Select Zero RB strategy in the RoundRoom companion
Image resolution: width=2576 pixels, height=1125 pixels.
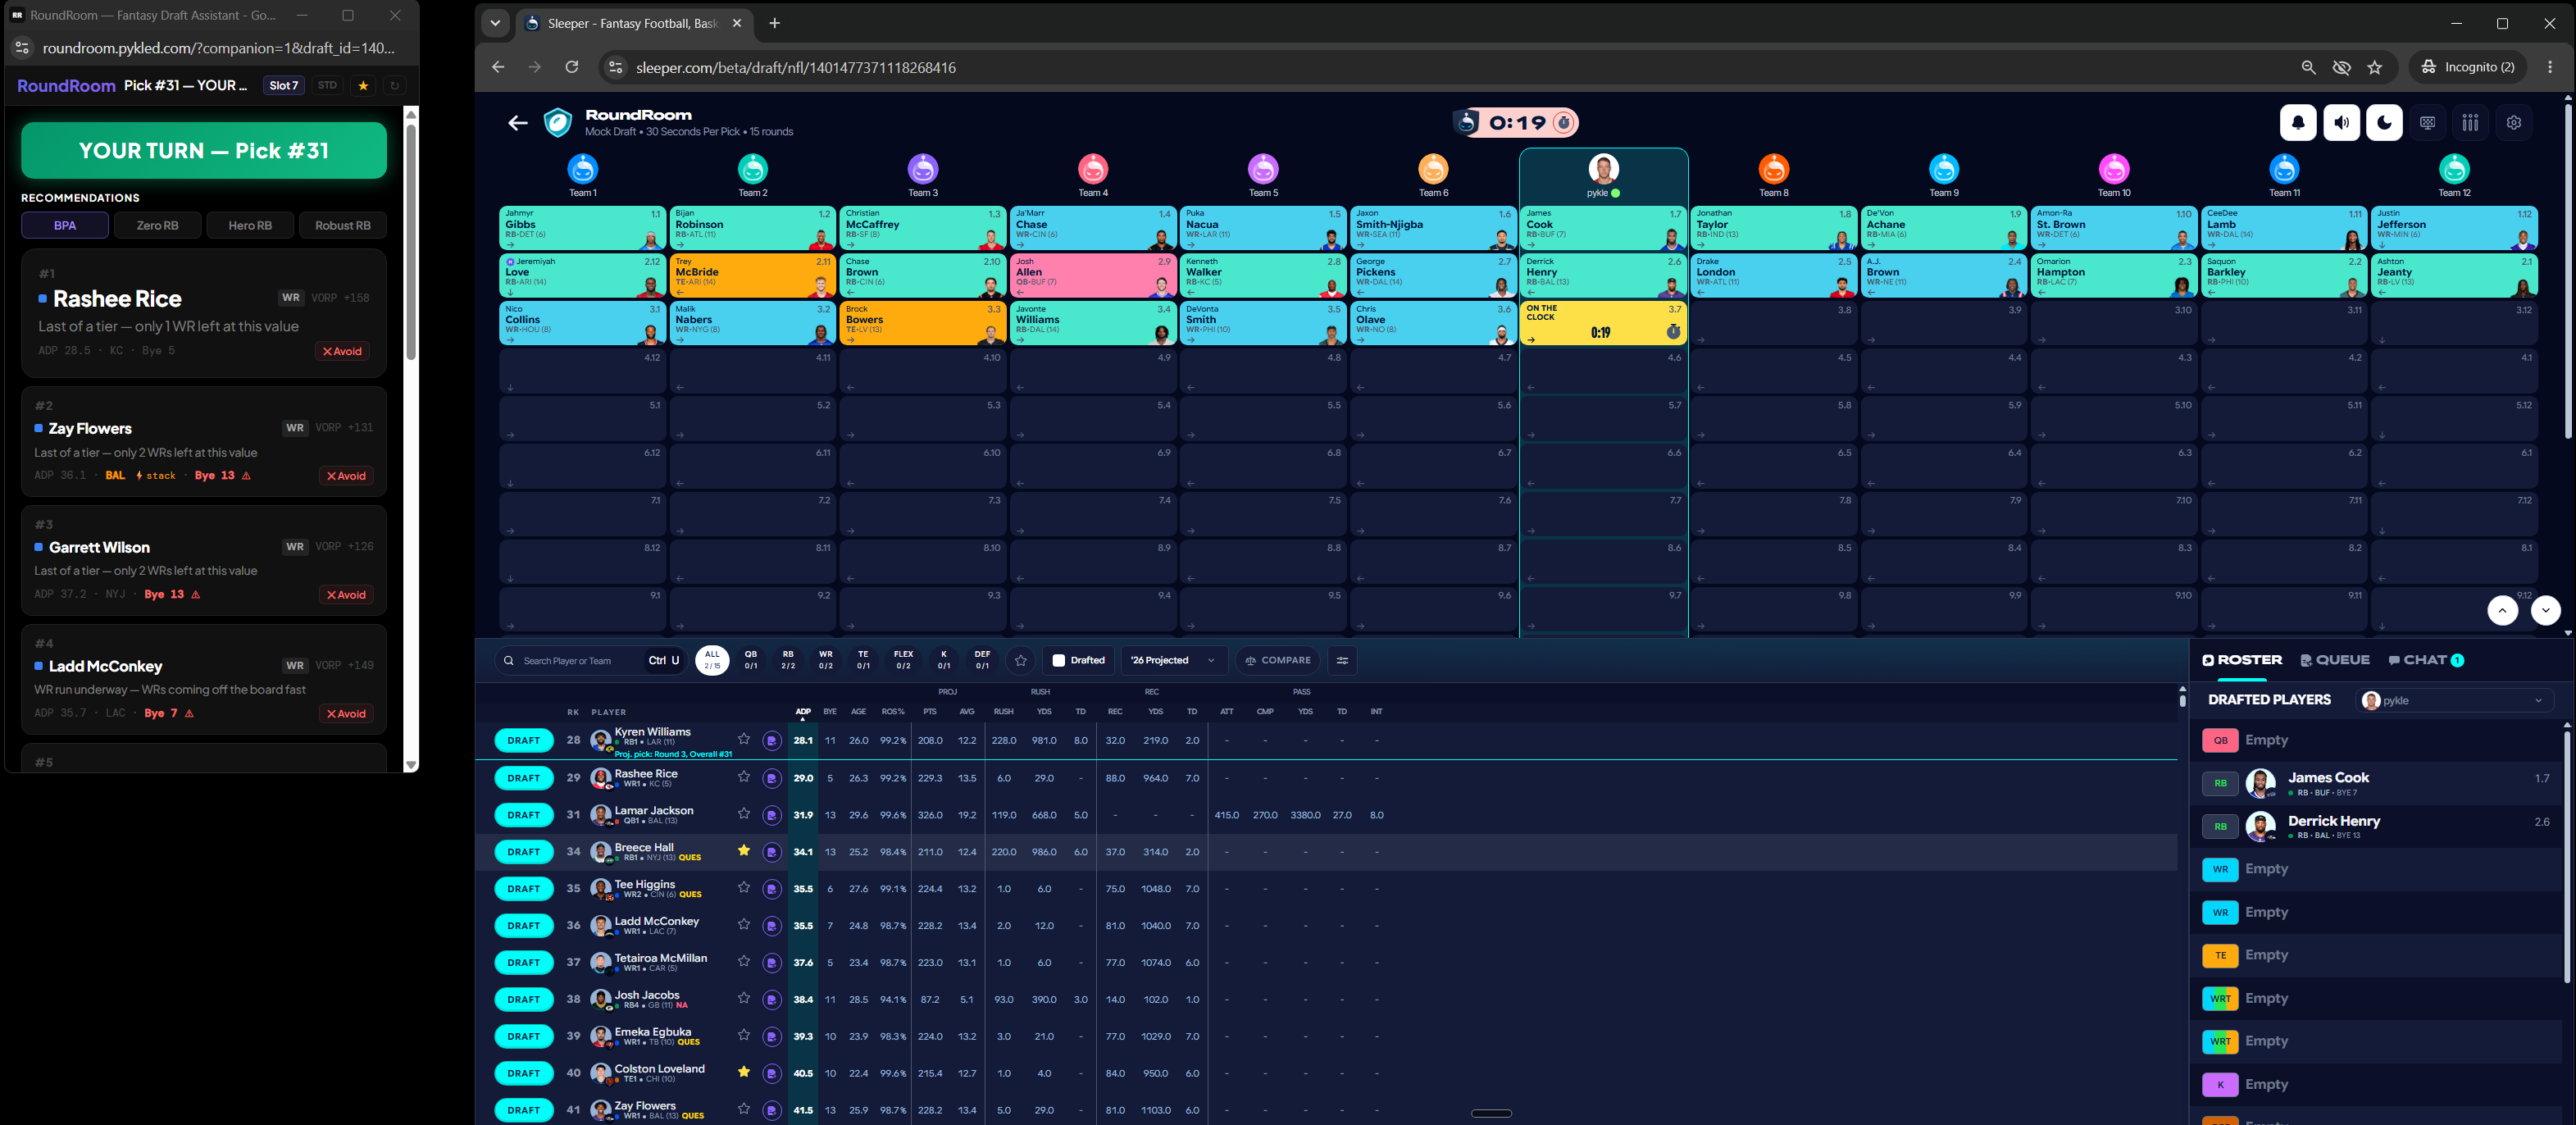pos(157,225)
